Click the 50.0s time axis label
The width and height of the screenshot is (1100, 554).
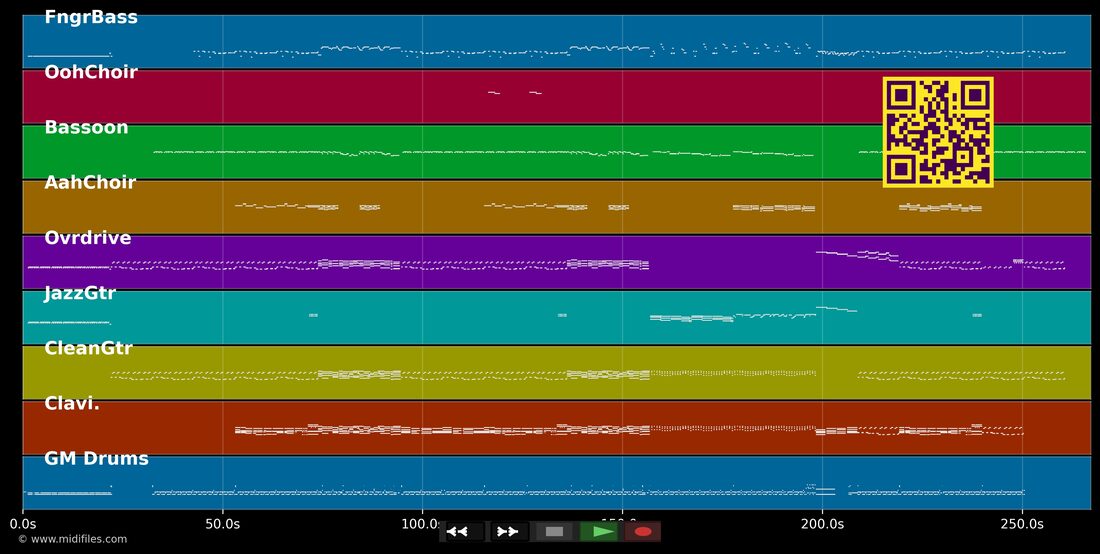point(223,524)
